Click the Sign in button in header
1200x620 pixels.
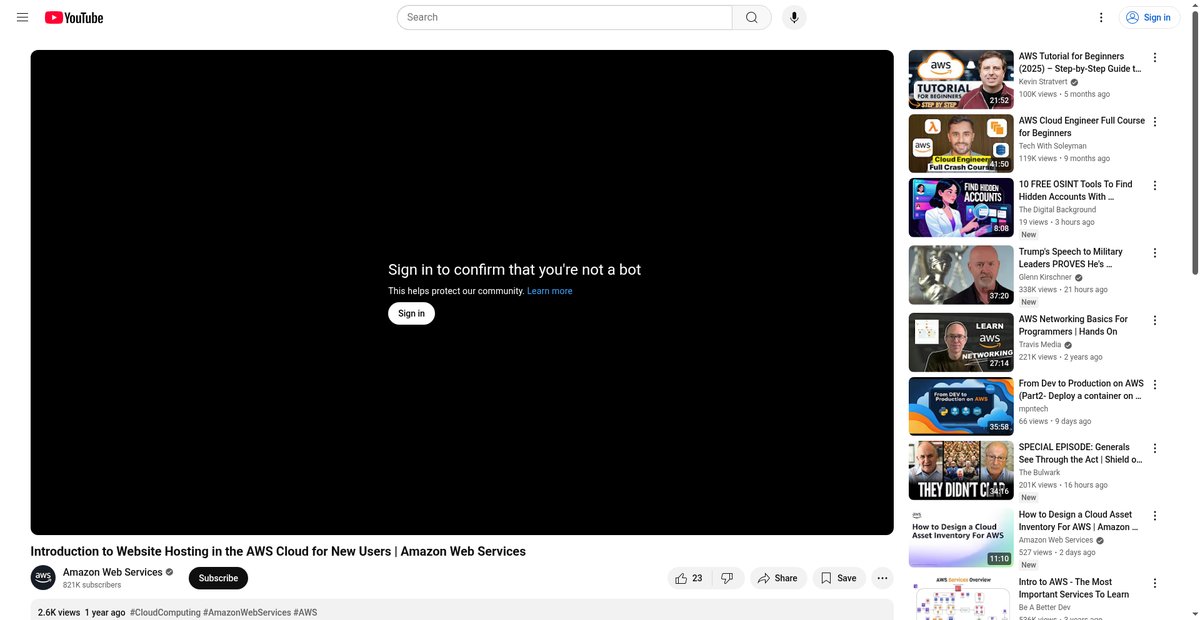(x=1148, y=17)
